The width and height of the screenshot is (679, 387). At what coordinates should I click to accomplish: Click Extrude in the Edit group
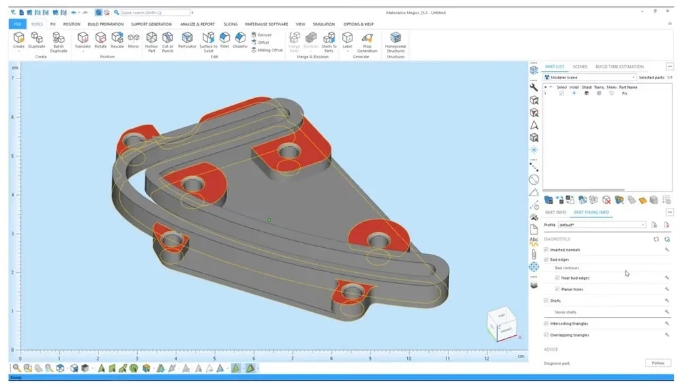[x=261, y=35]
